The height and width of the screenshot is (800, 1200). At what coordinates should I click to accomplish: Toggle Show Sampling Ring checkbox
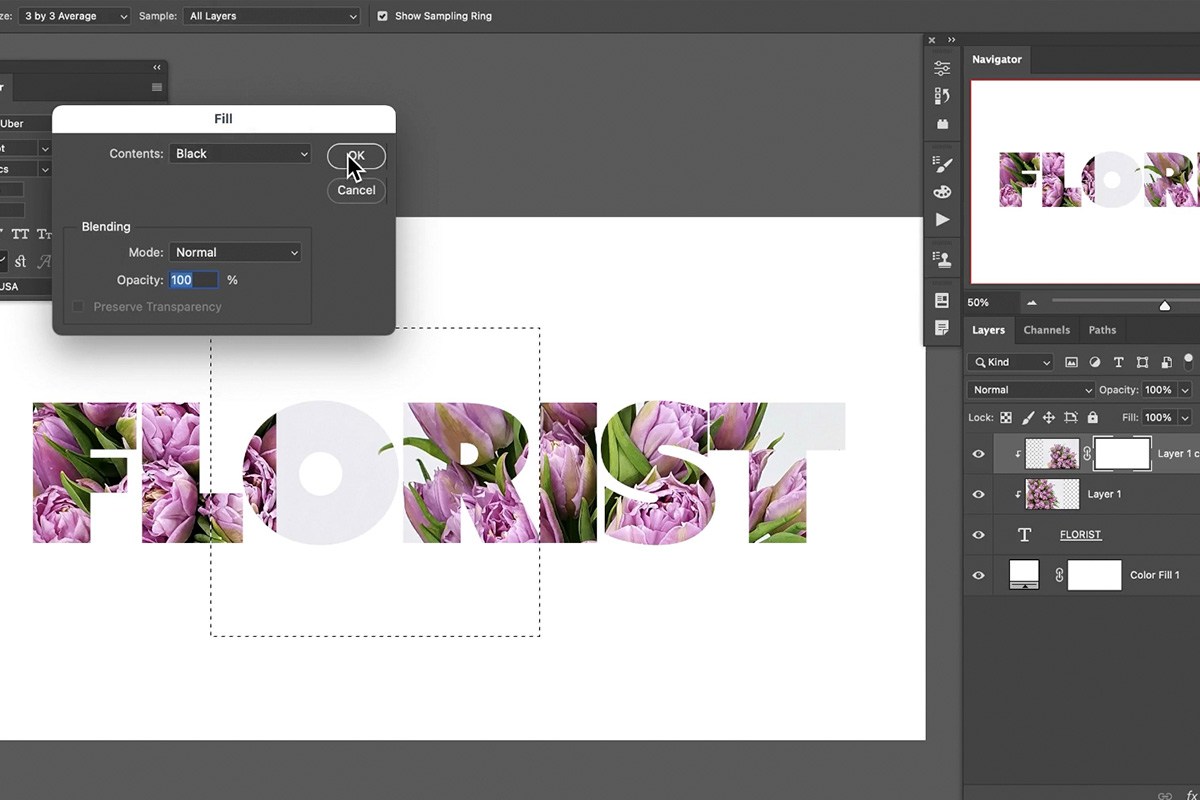point(382,16)
